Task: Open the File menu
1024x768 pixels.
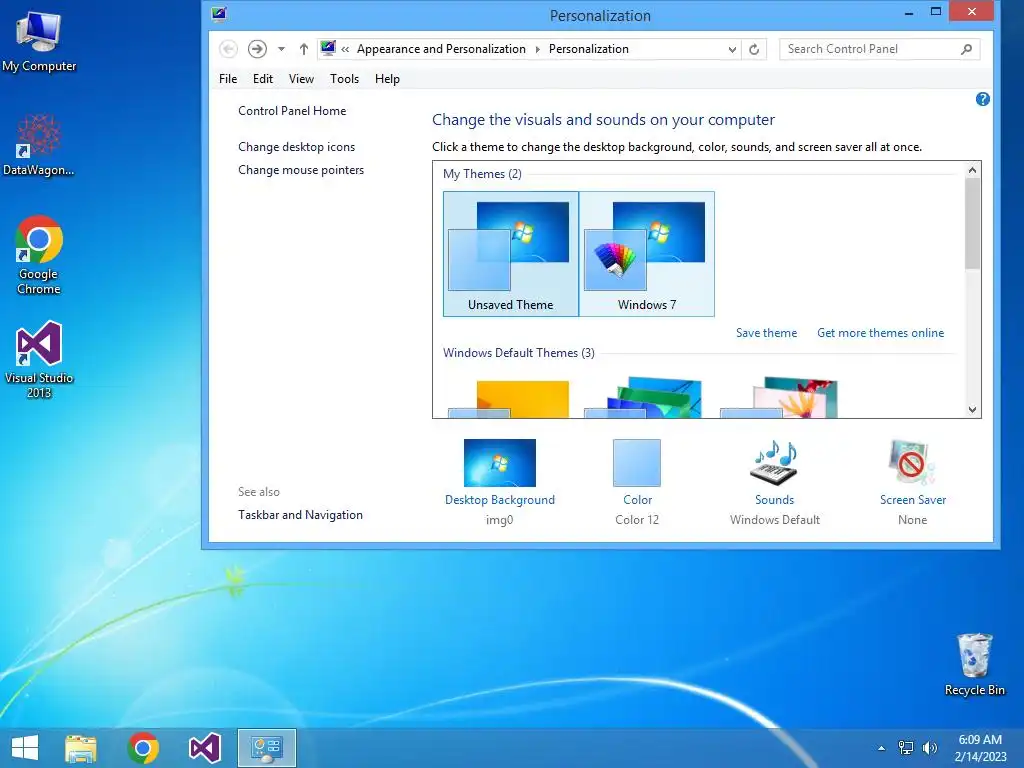Action: point(228,79)
